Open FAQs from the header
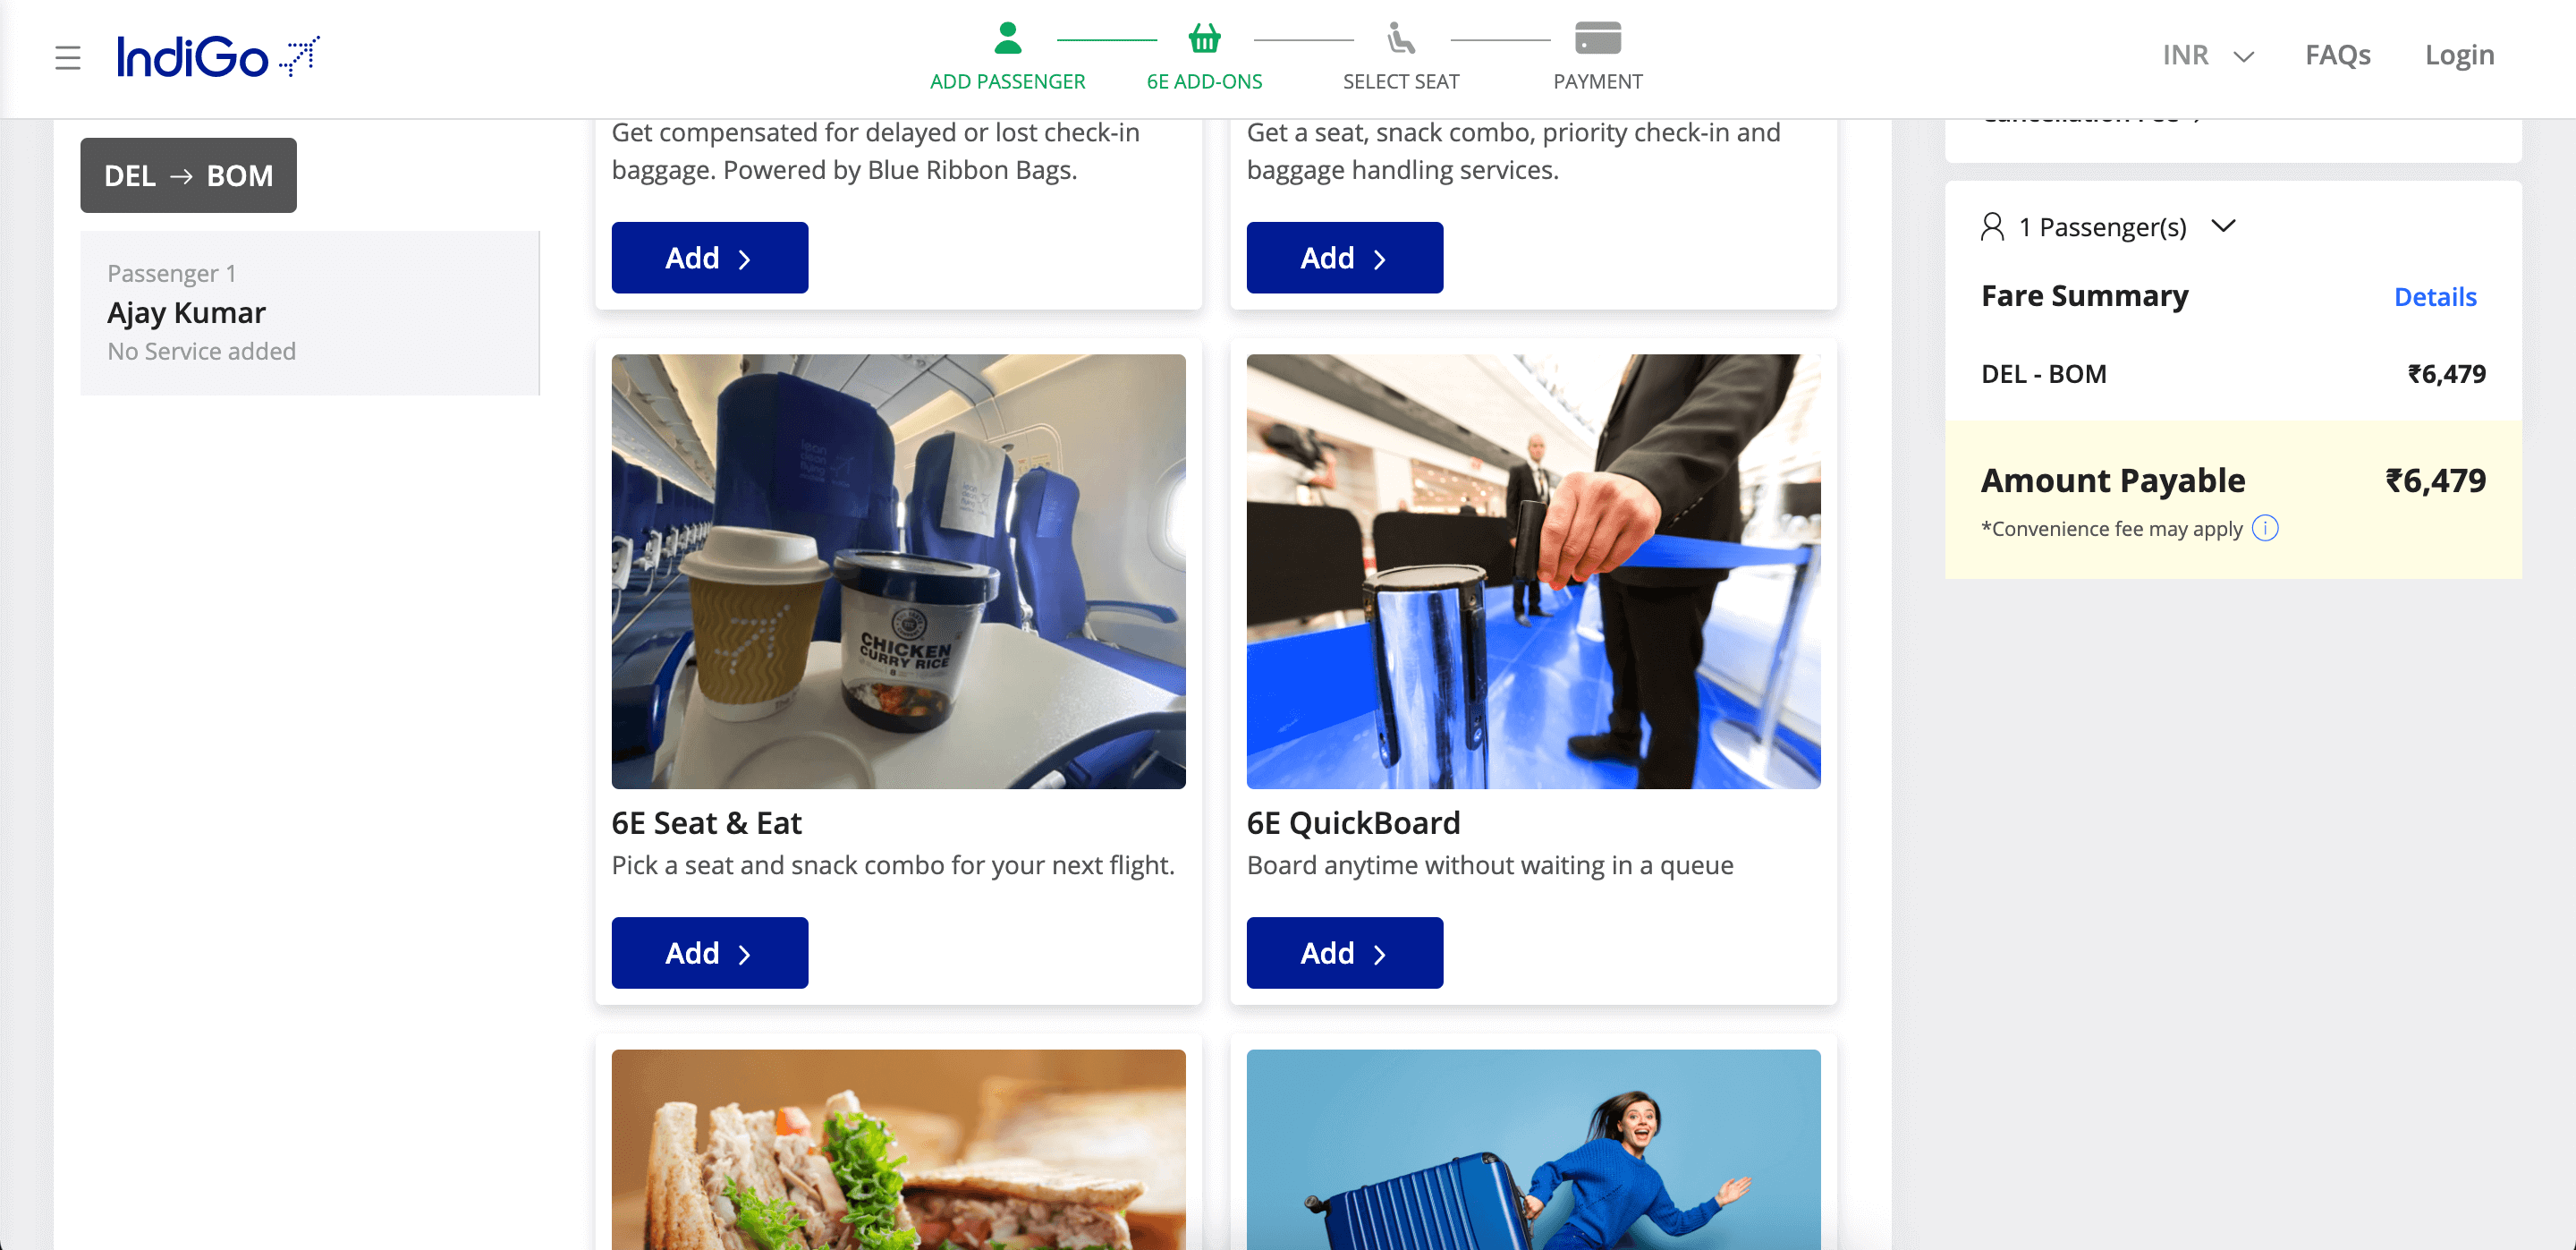 point(2337,55)
